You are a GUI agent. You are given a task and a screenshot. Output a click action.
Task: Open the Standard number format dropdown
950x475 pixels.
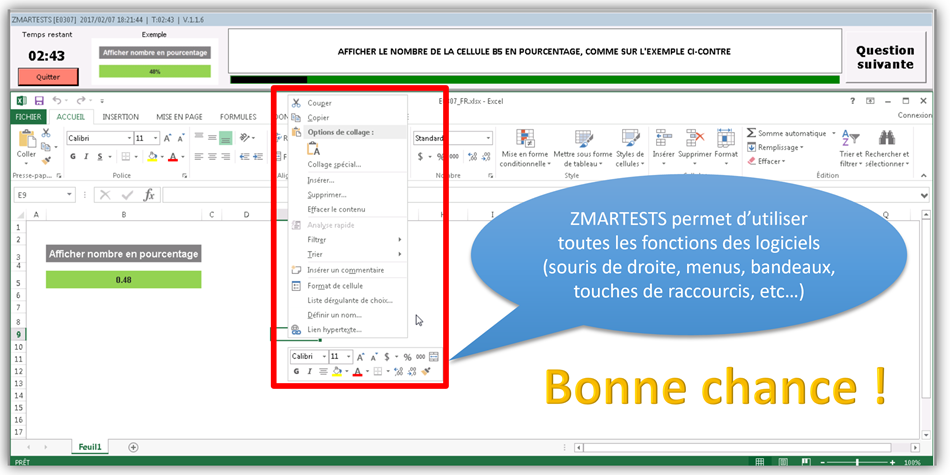click(488, 138)
